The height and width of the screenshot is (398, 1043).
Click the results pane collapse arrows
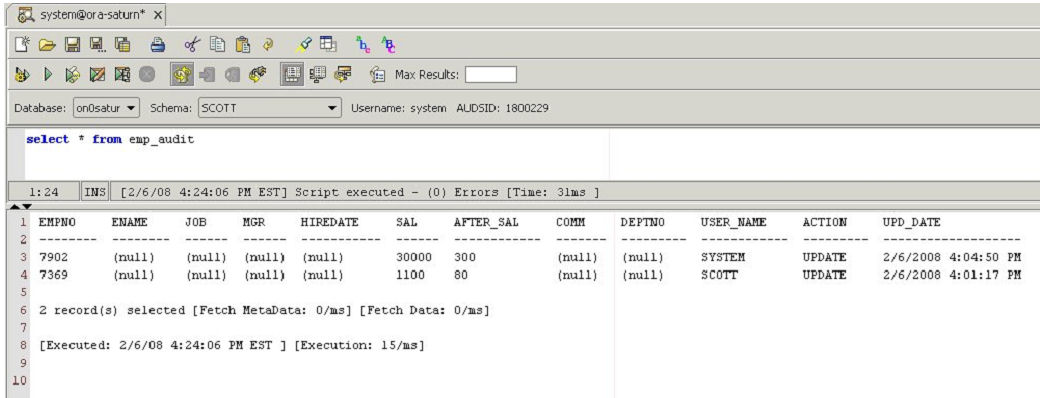22,208
